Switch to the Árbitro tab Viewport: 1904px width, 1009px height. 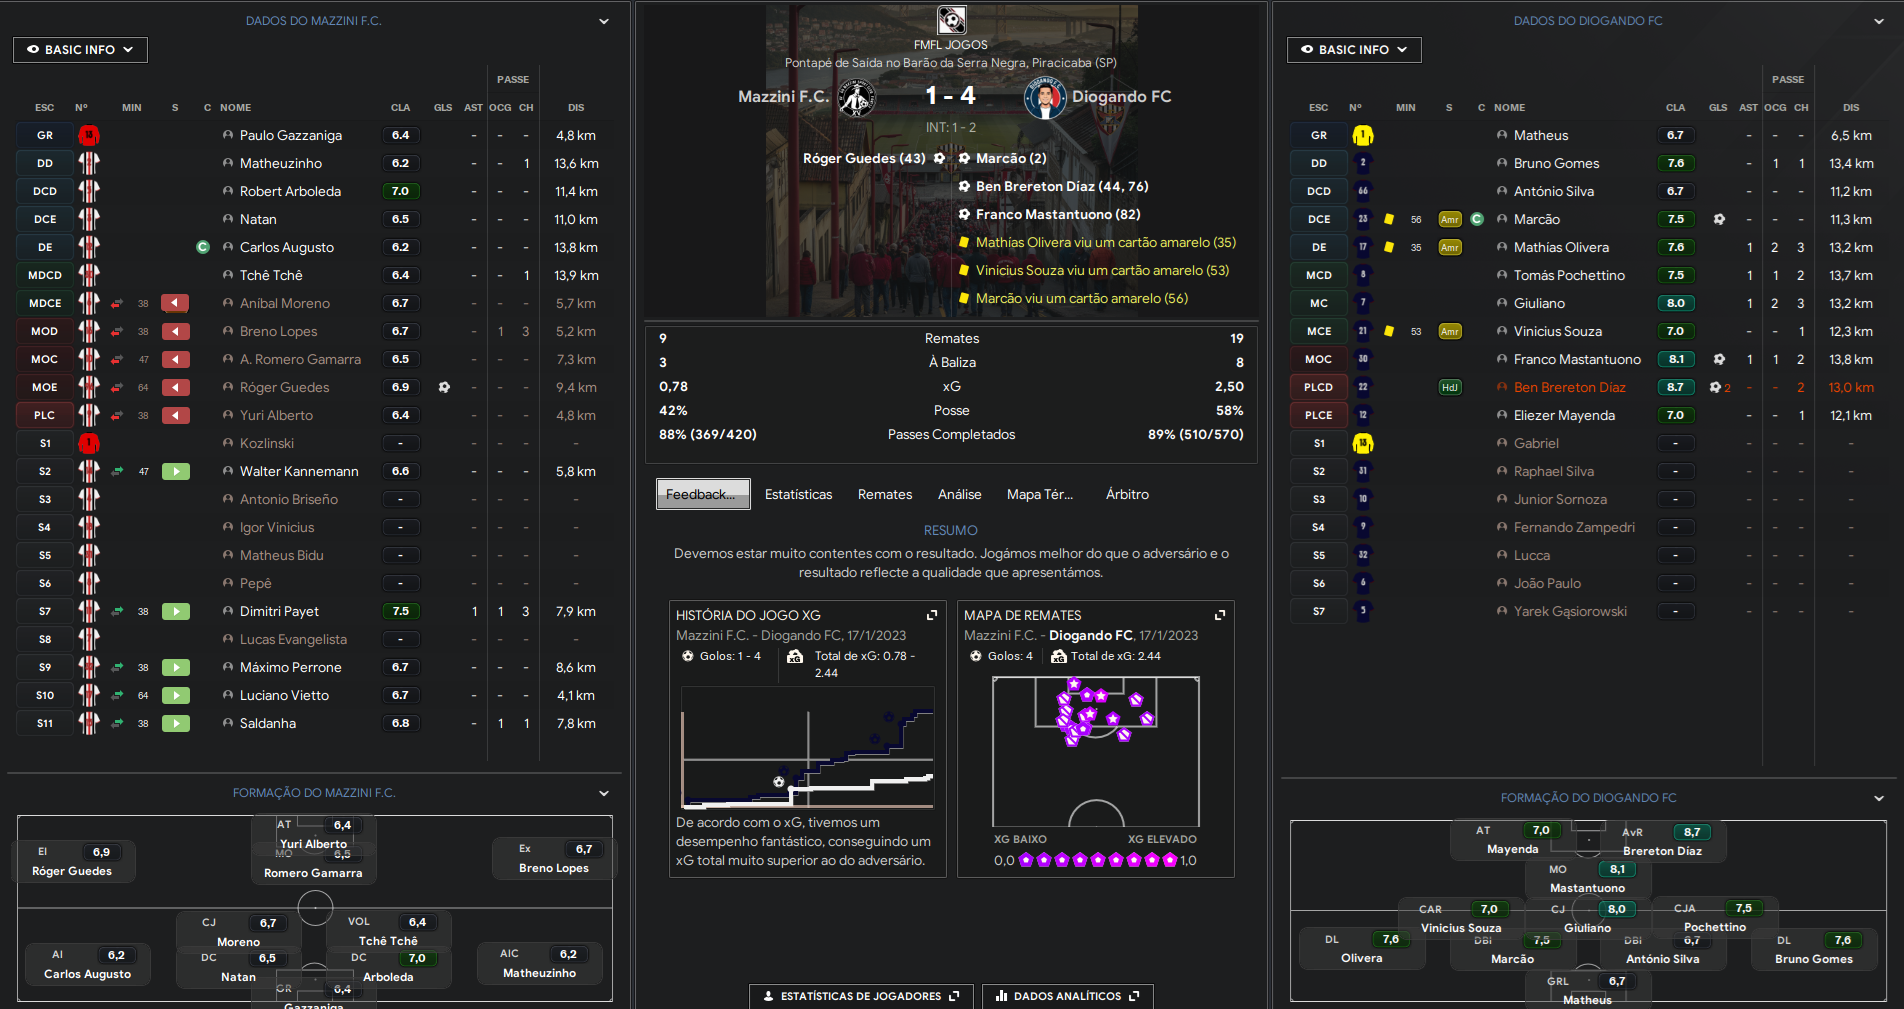(x=1127, y=494)
